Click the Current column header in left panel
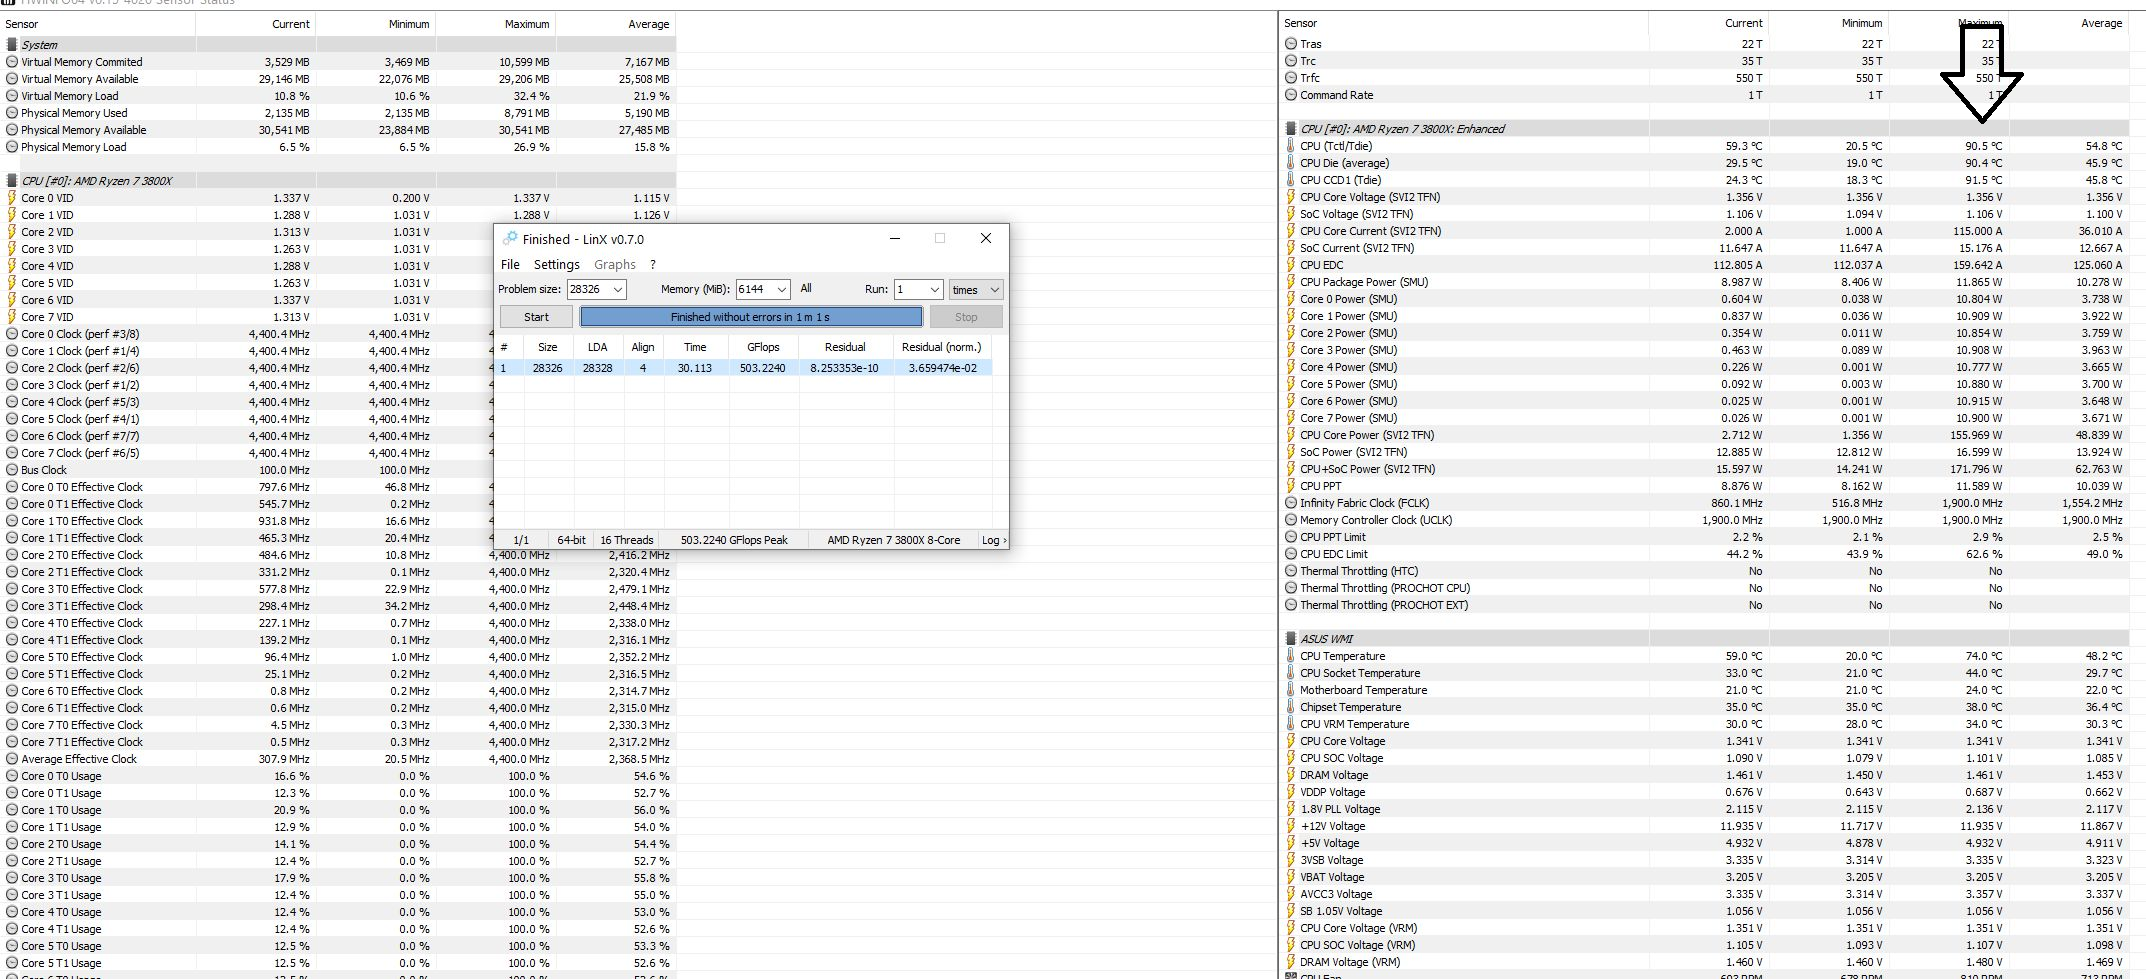The width and height of the screenshot is (2146, 979). [291, 24]
